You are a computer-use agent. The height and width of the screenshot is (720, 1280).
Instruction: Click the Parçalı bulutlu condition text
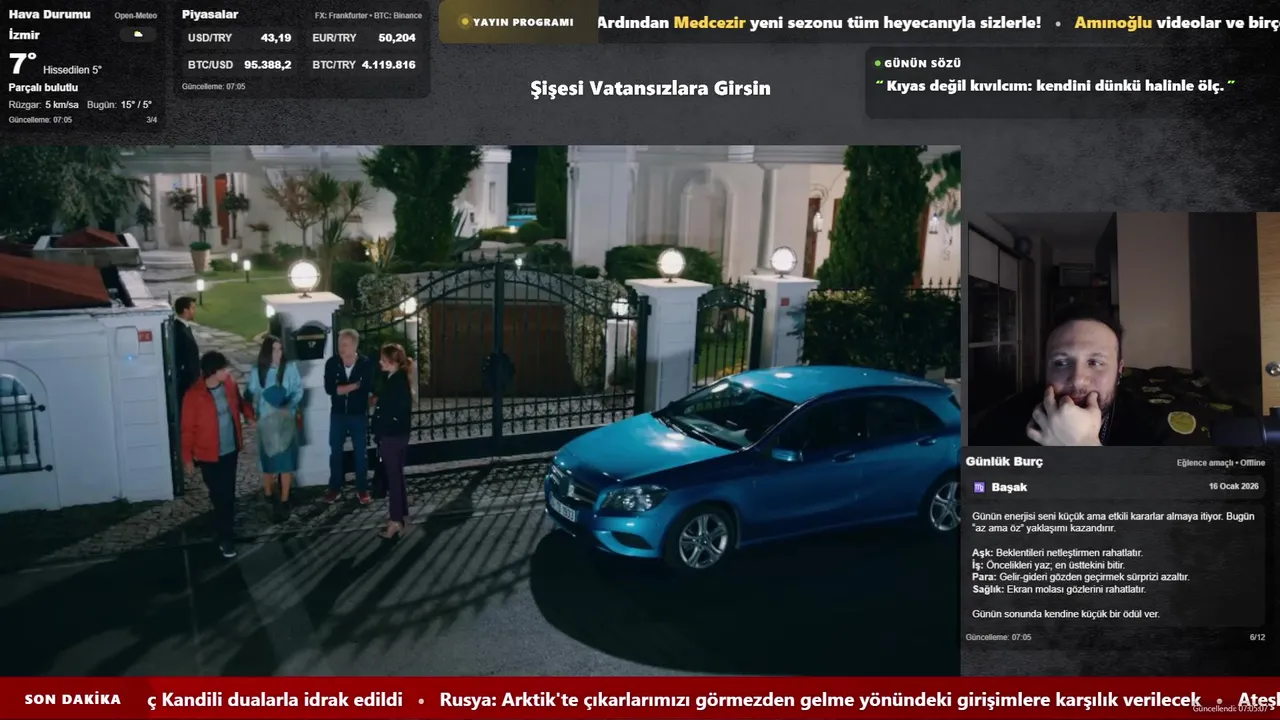(43, 88)
